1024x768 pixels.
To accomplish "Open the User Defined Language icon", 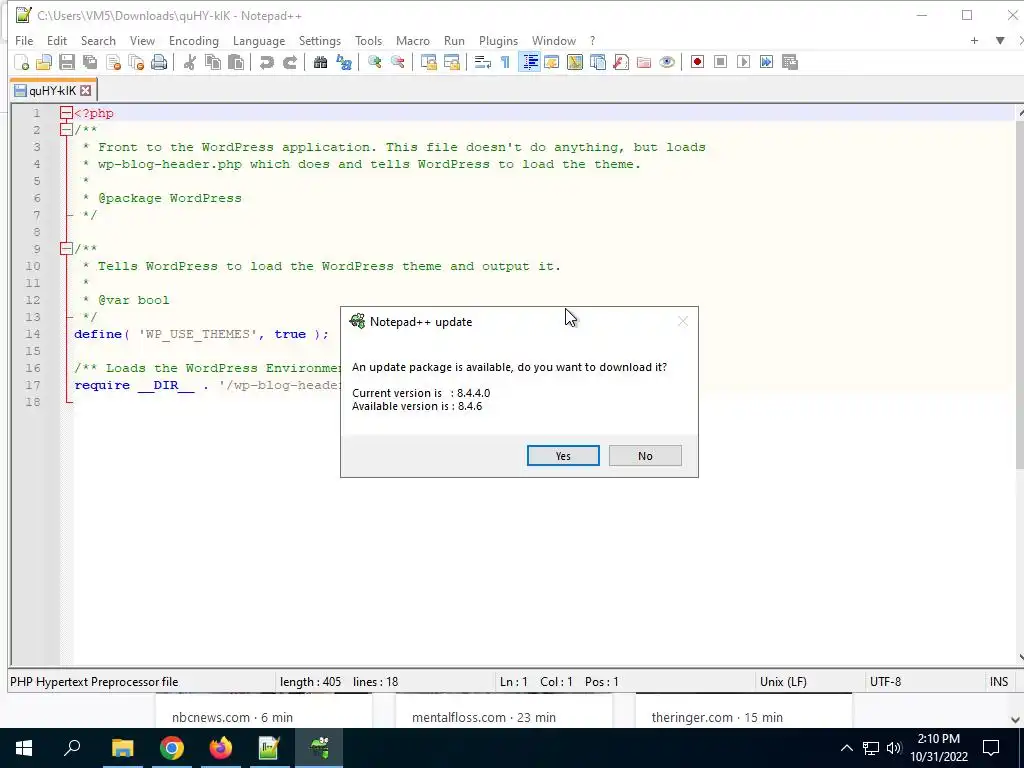I will (552, 63).
